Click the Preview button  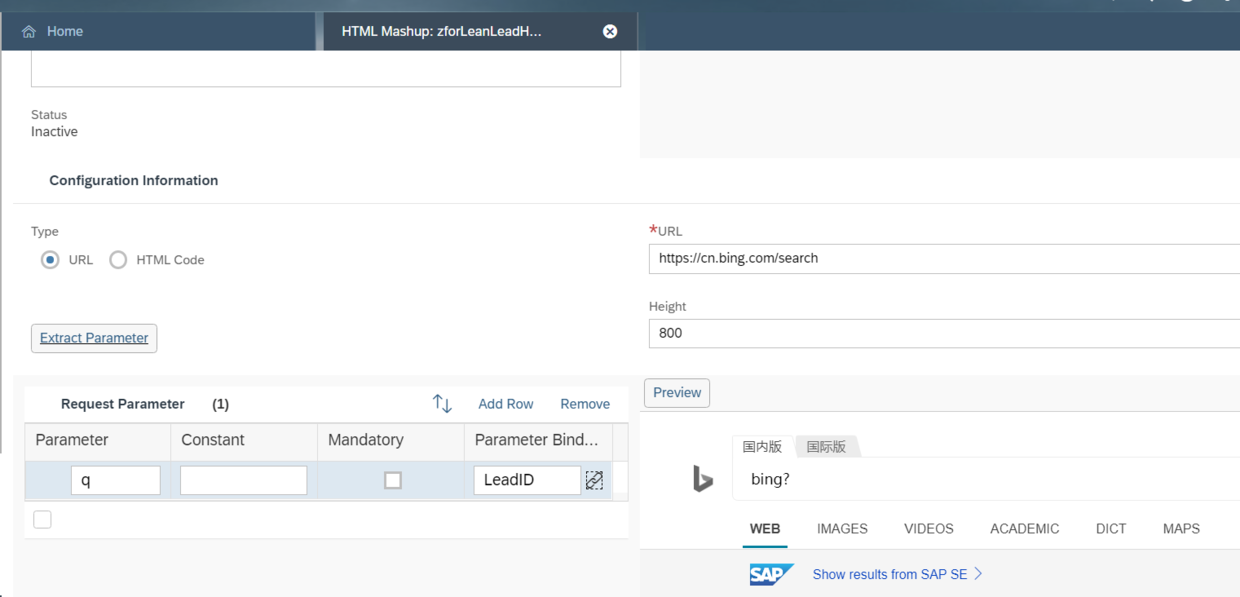677,393
